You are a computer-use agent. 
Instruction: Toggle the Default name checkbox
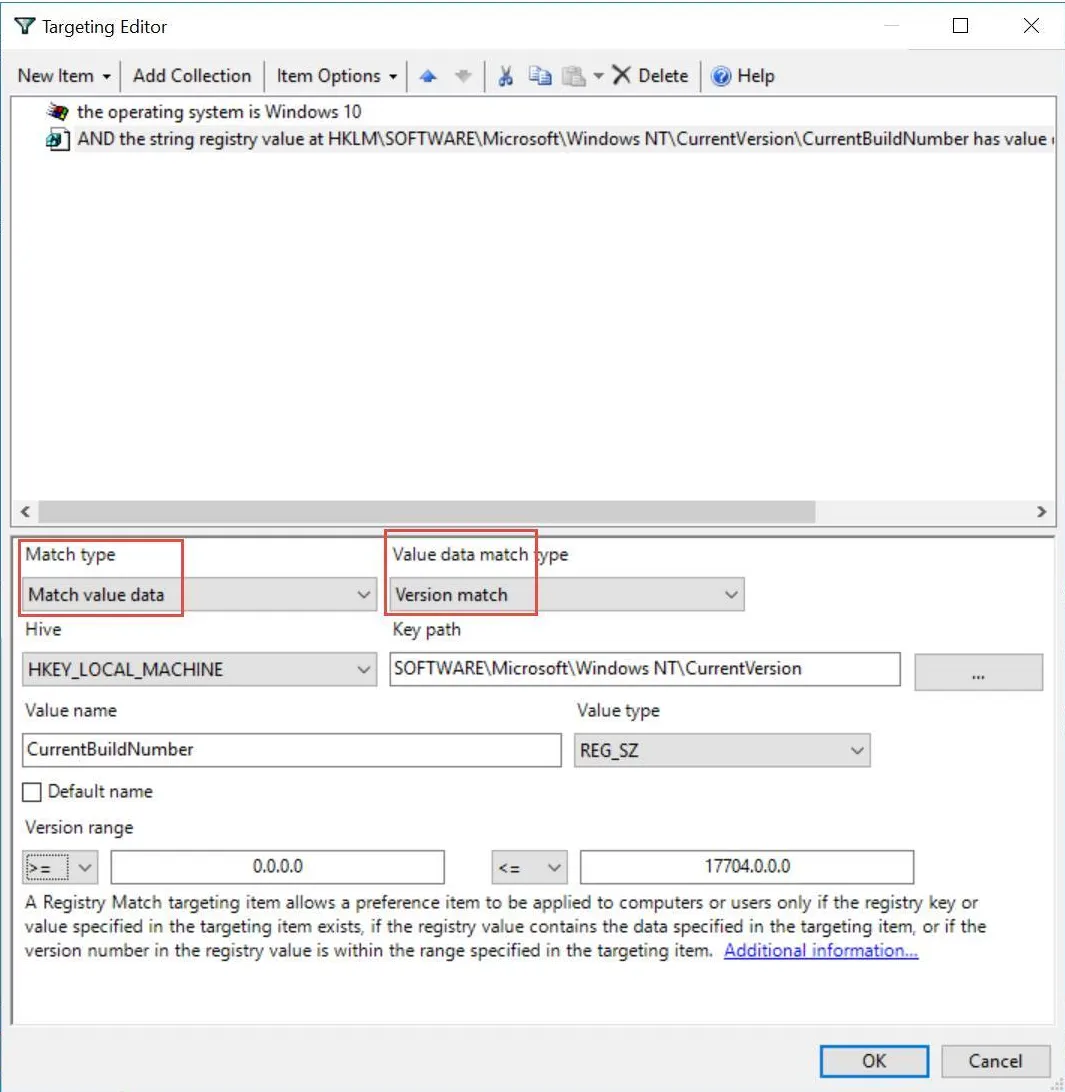pyautogui.click(x=32, y=792)
